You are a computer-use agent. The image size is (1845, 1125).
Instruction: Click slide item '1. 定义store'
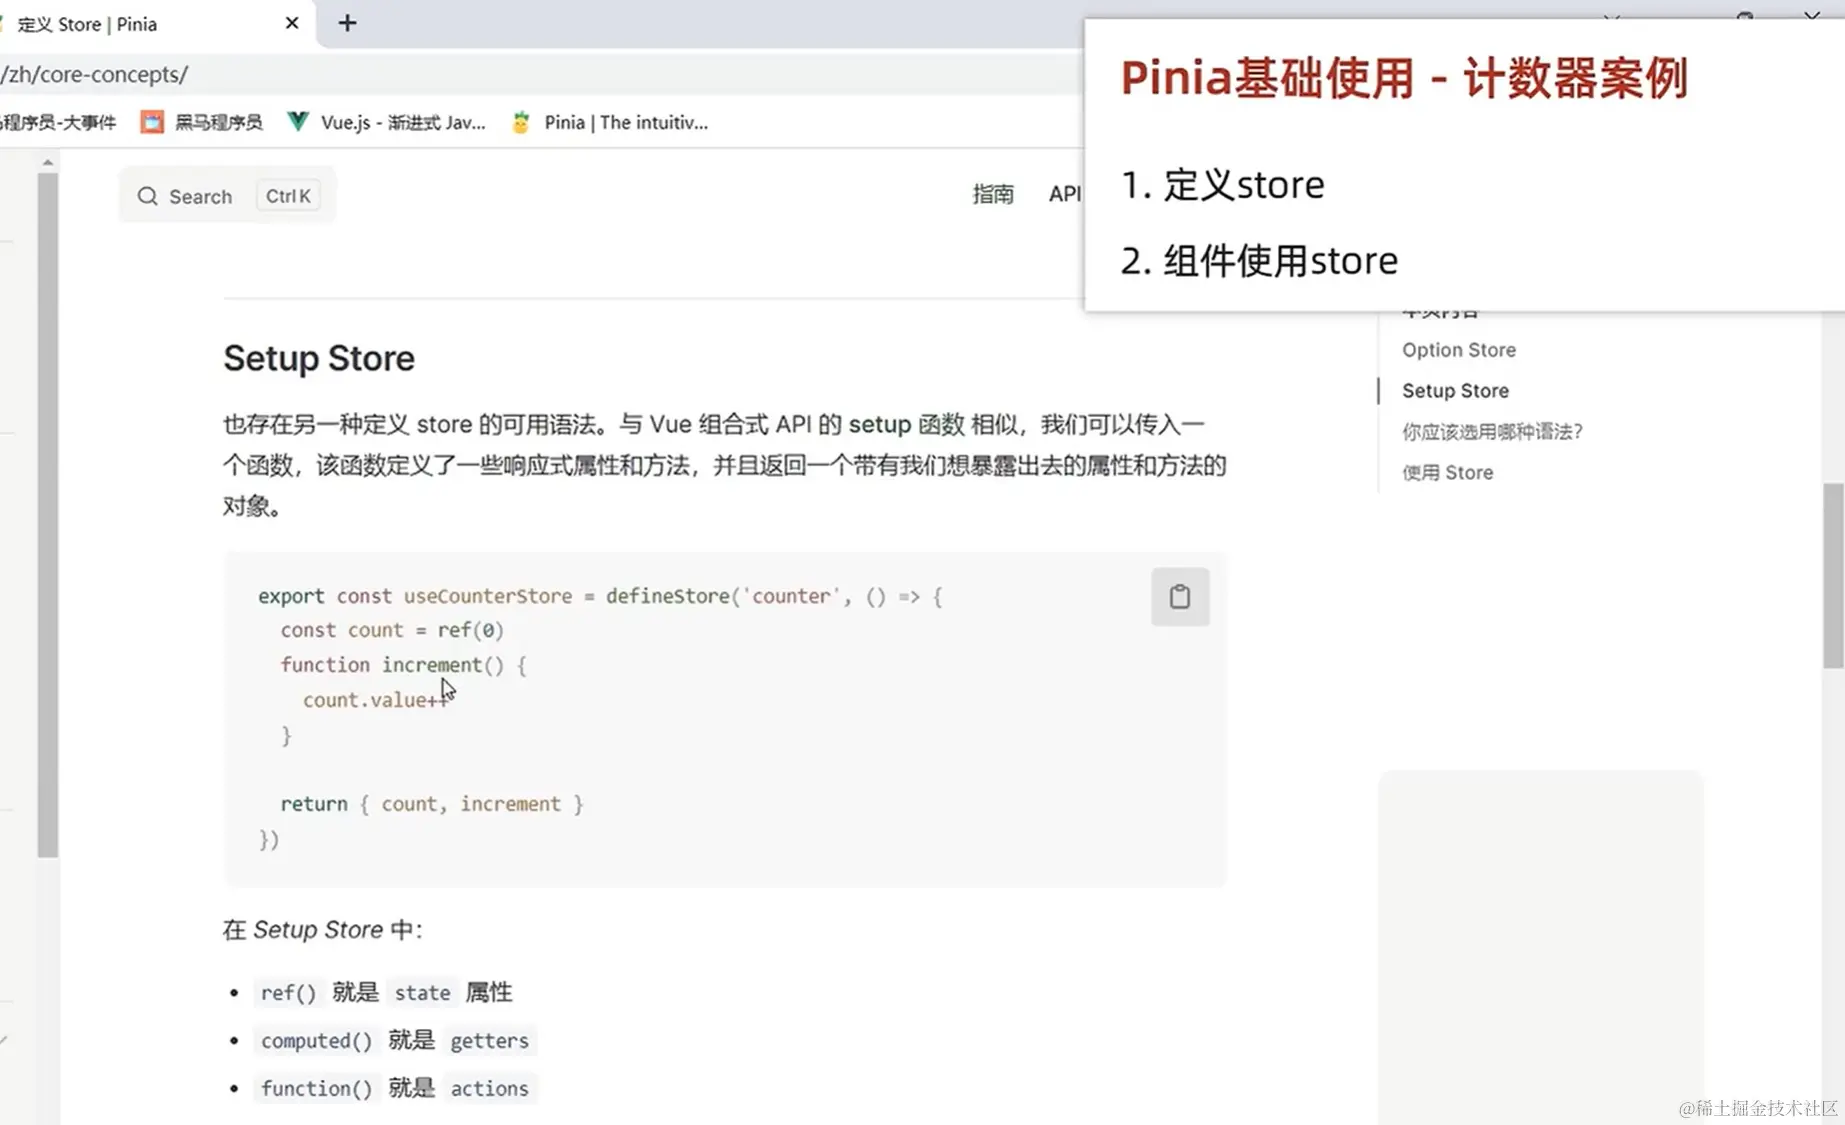click(x=1222, y=185)
